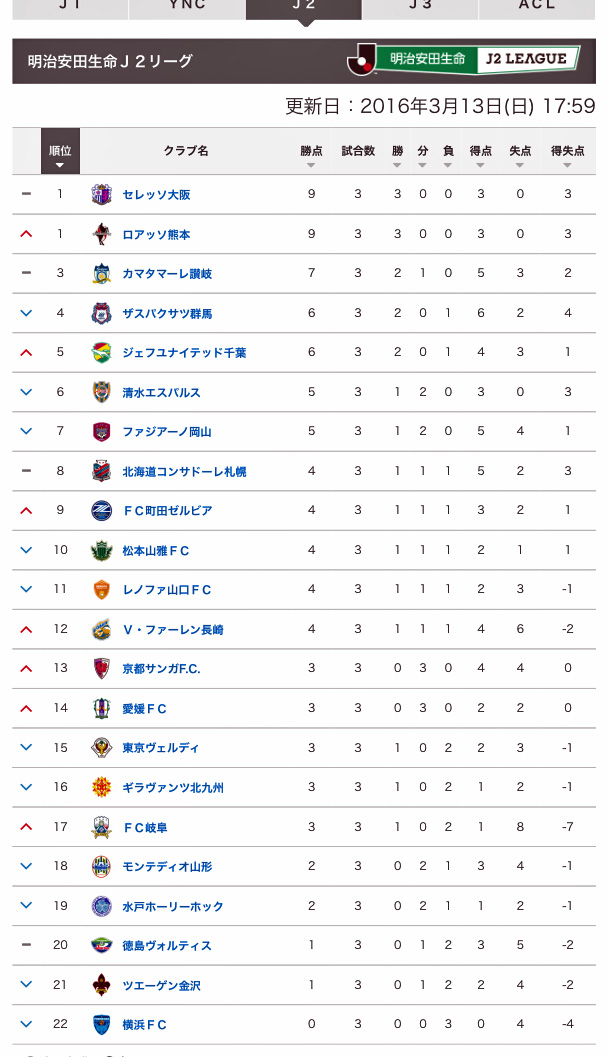The height and width of the screenshot is (1057, 609).
Task: Click the Roasso Kumamoto club crest icon
Action: (101, 234)
